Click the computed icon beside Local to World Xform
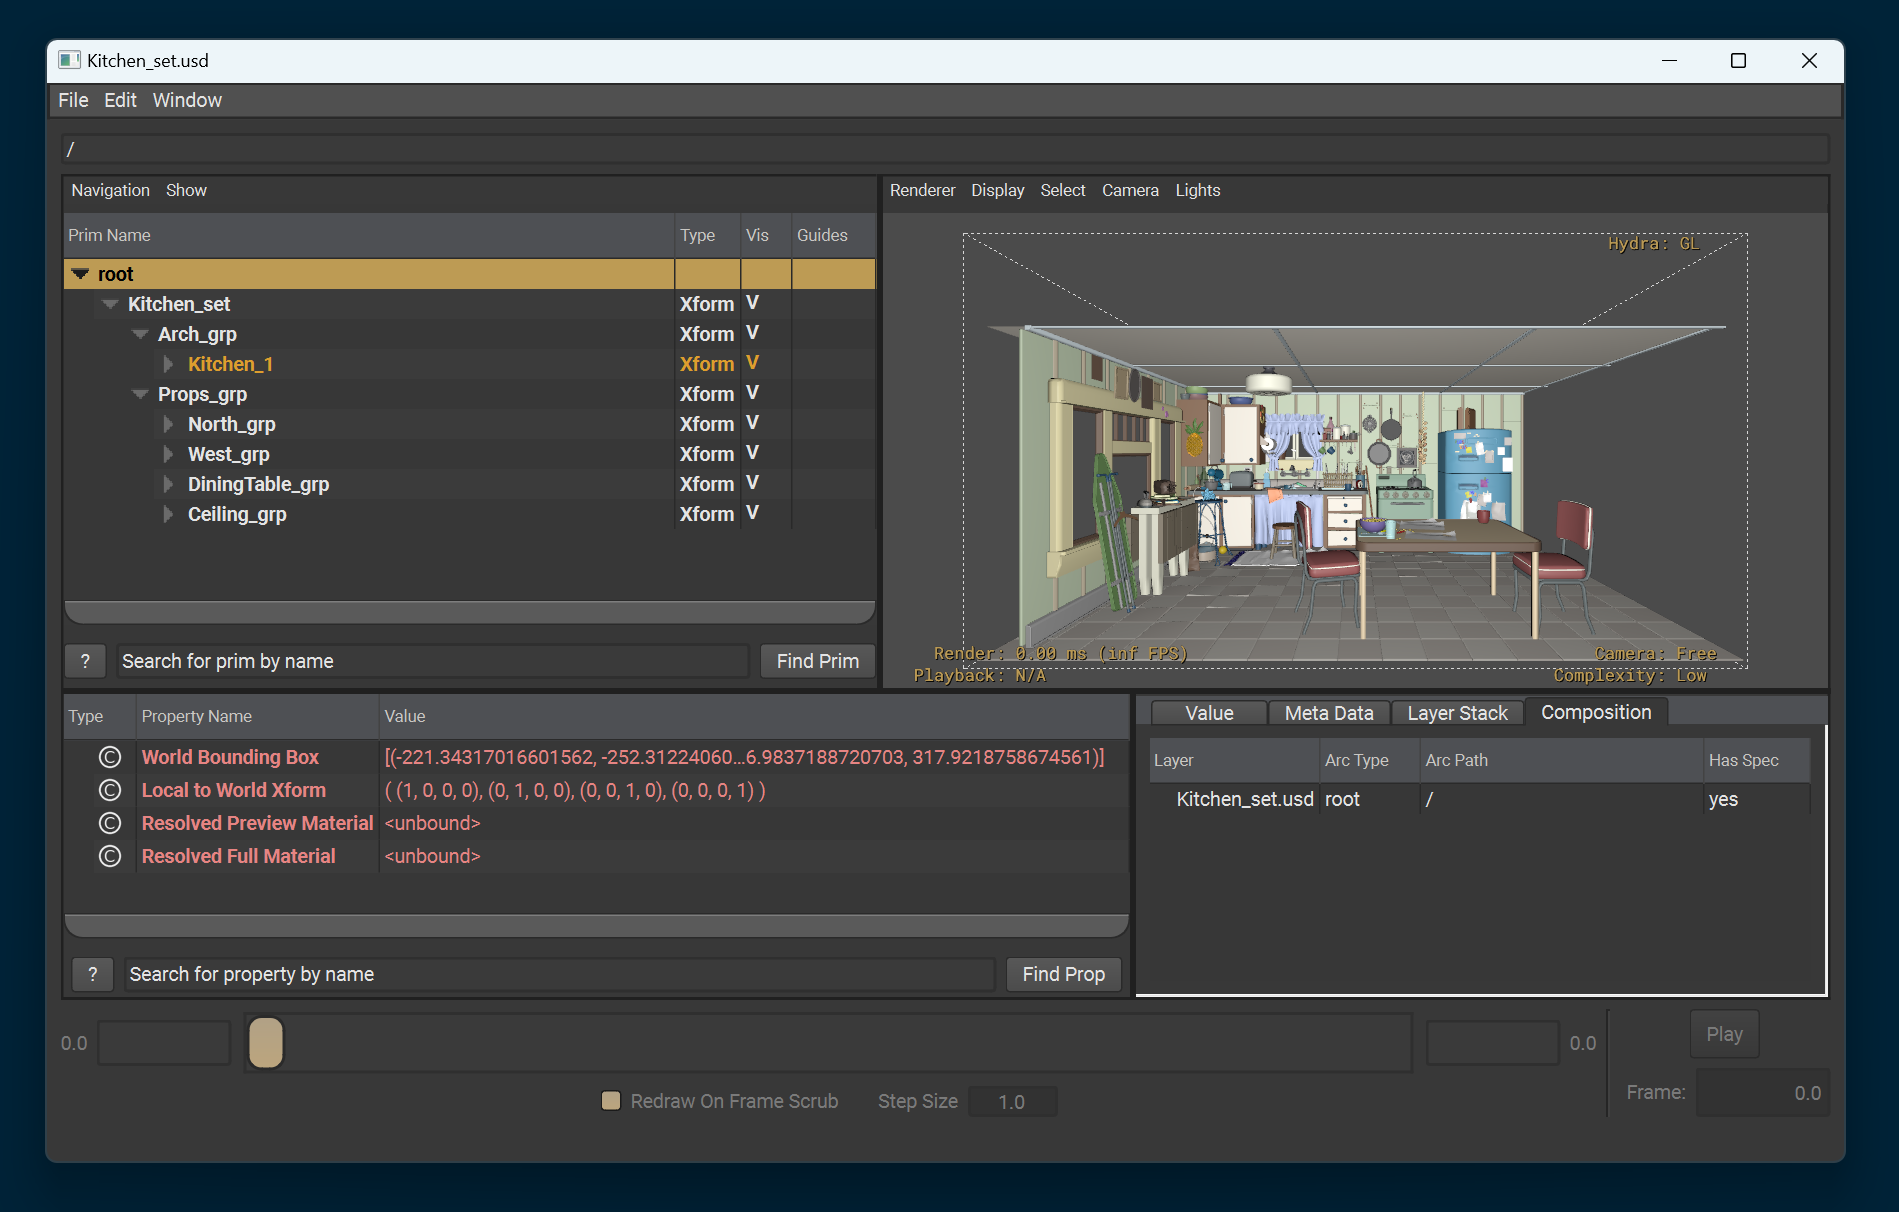Screen dimensions: 1899x1212 point(110,790)
